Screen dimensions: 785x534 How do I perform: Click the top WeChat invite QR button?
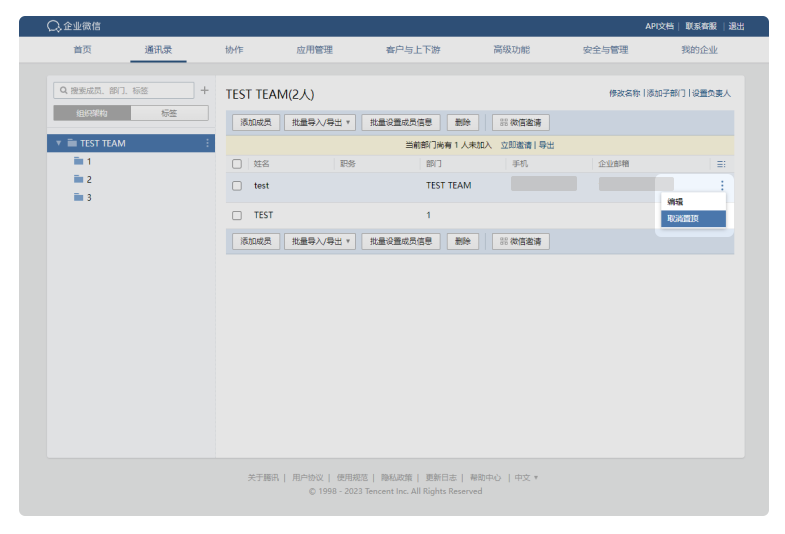tap(520, 122)
